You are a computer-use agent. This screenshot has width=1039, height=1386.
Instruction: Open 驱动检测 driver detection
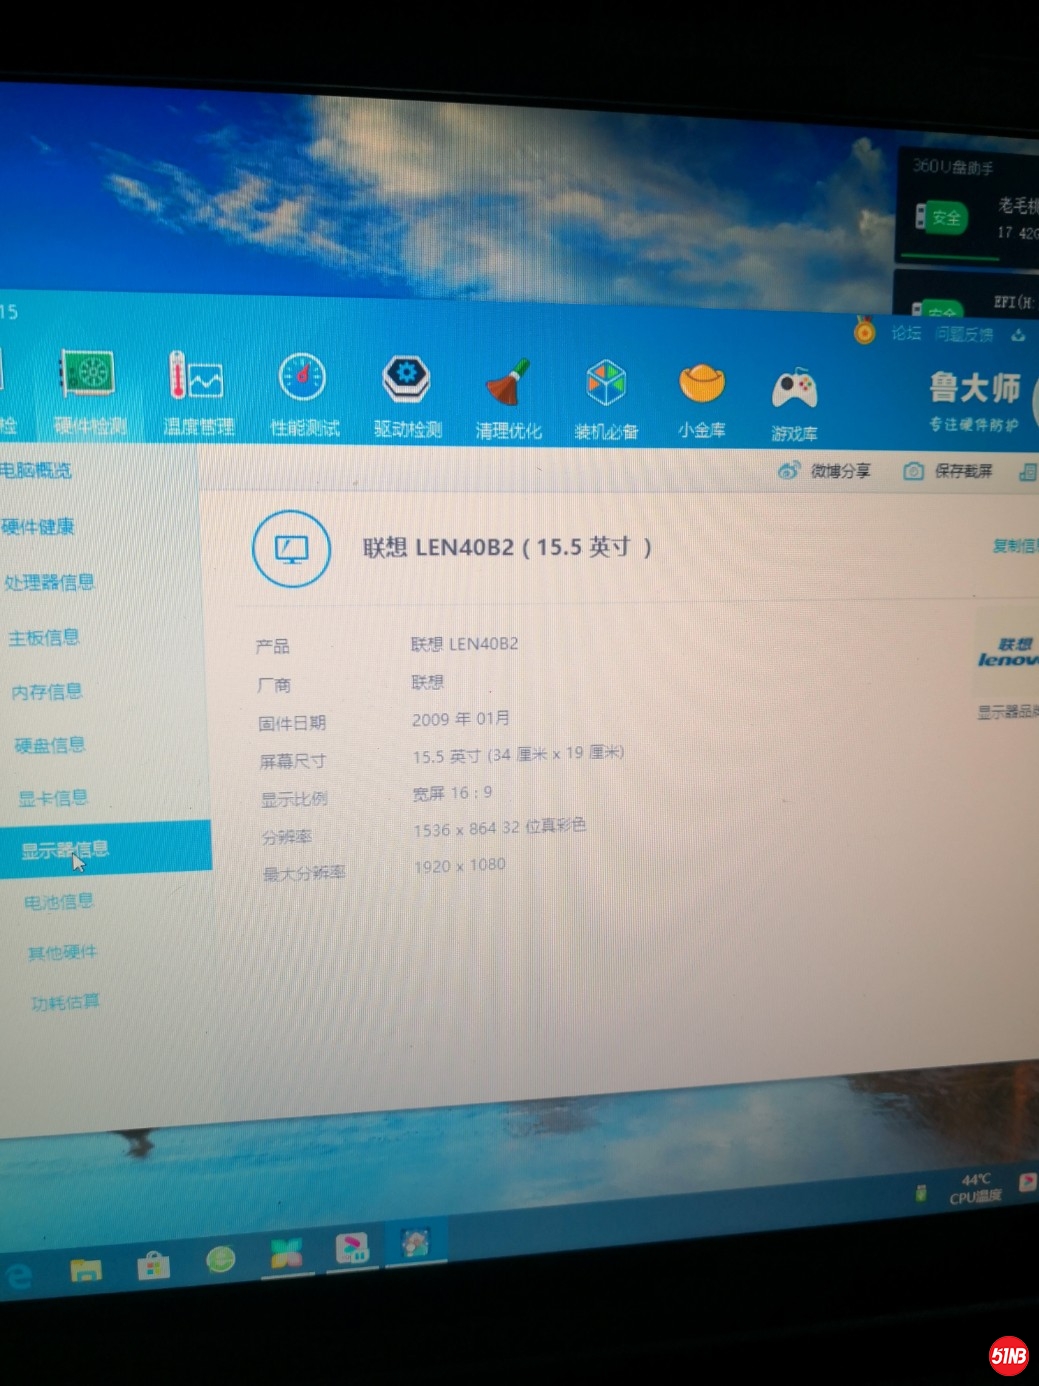[407, 397]
